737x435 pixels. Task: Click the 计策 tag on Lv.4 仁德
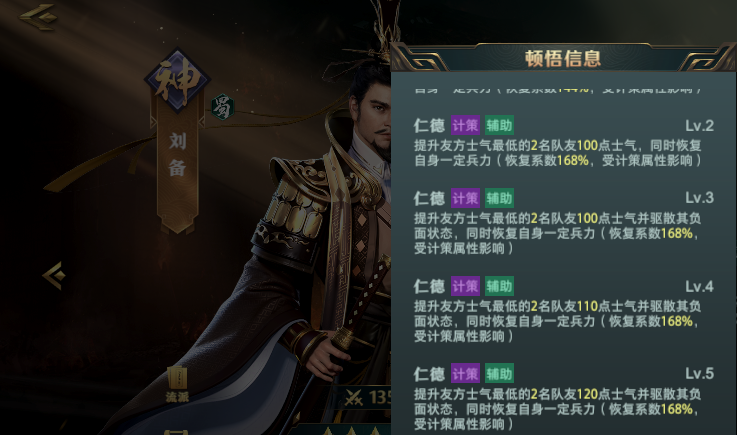point(465,286)
